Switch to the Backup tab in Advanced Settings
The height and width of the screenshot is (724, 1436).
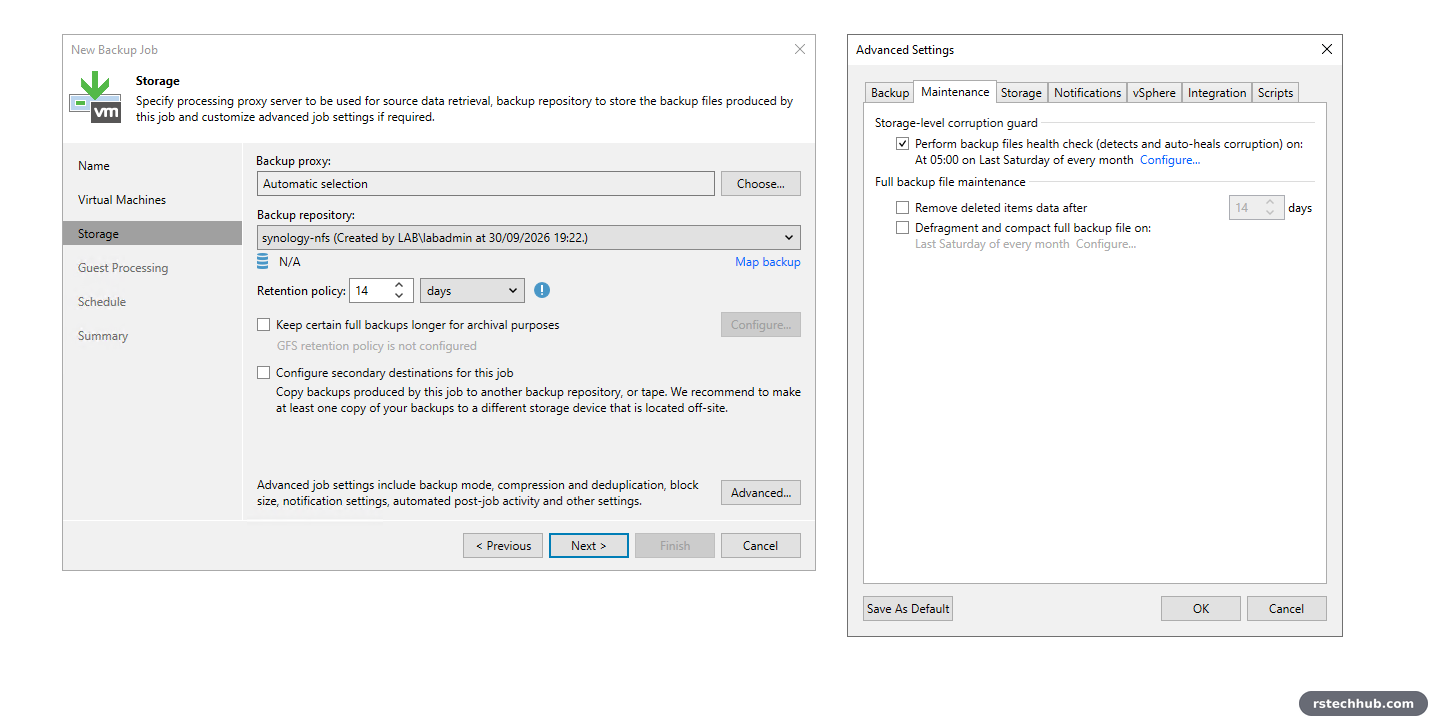pyautogui.click(x=890, y=93)
